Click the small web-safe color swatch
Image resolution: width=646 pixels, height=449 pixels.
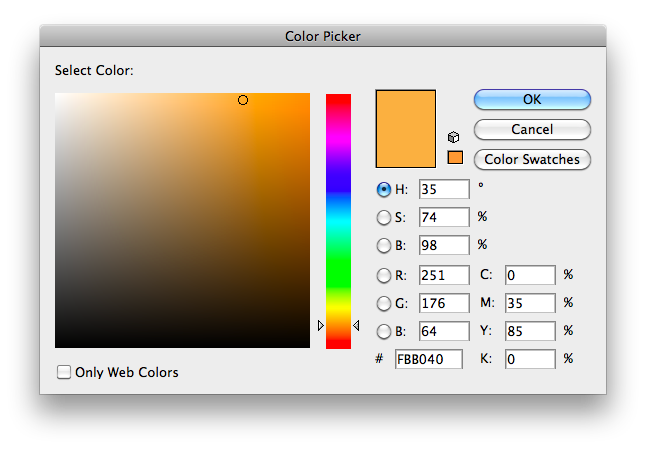tap(455, 157)
